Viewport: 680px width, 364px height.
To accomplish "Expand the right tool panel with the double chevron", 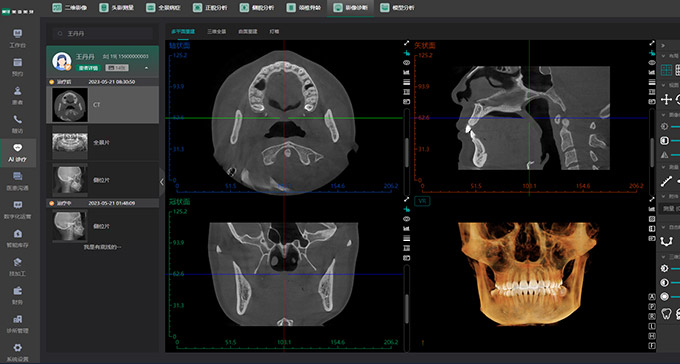I will 663,45.
